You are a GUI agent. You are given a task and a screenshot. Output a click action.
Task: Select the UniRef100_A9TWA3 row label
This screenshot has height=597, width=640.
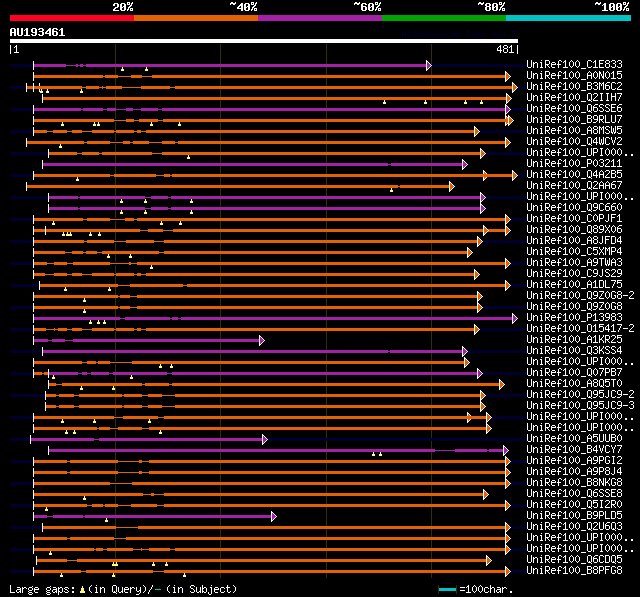point(574,263)
